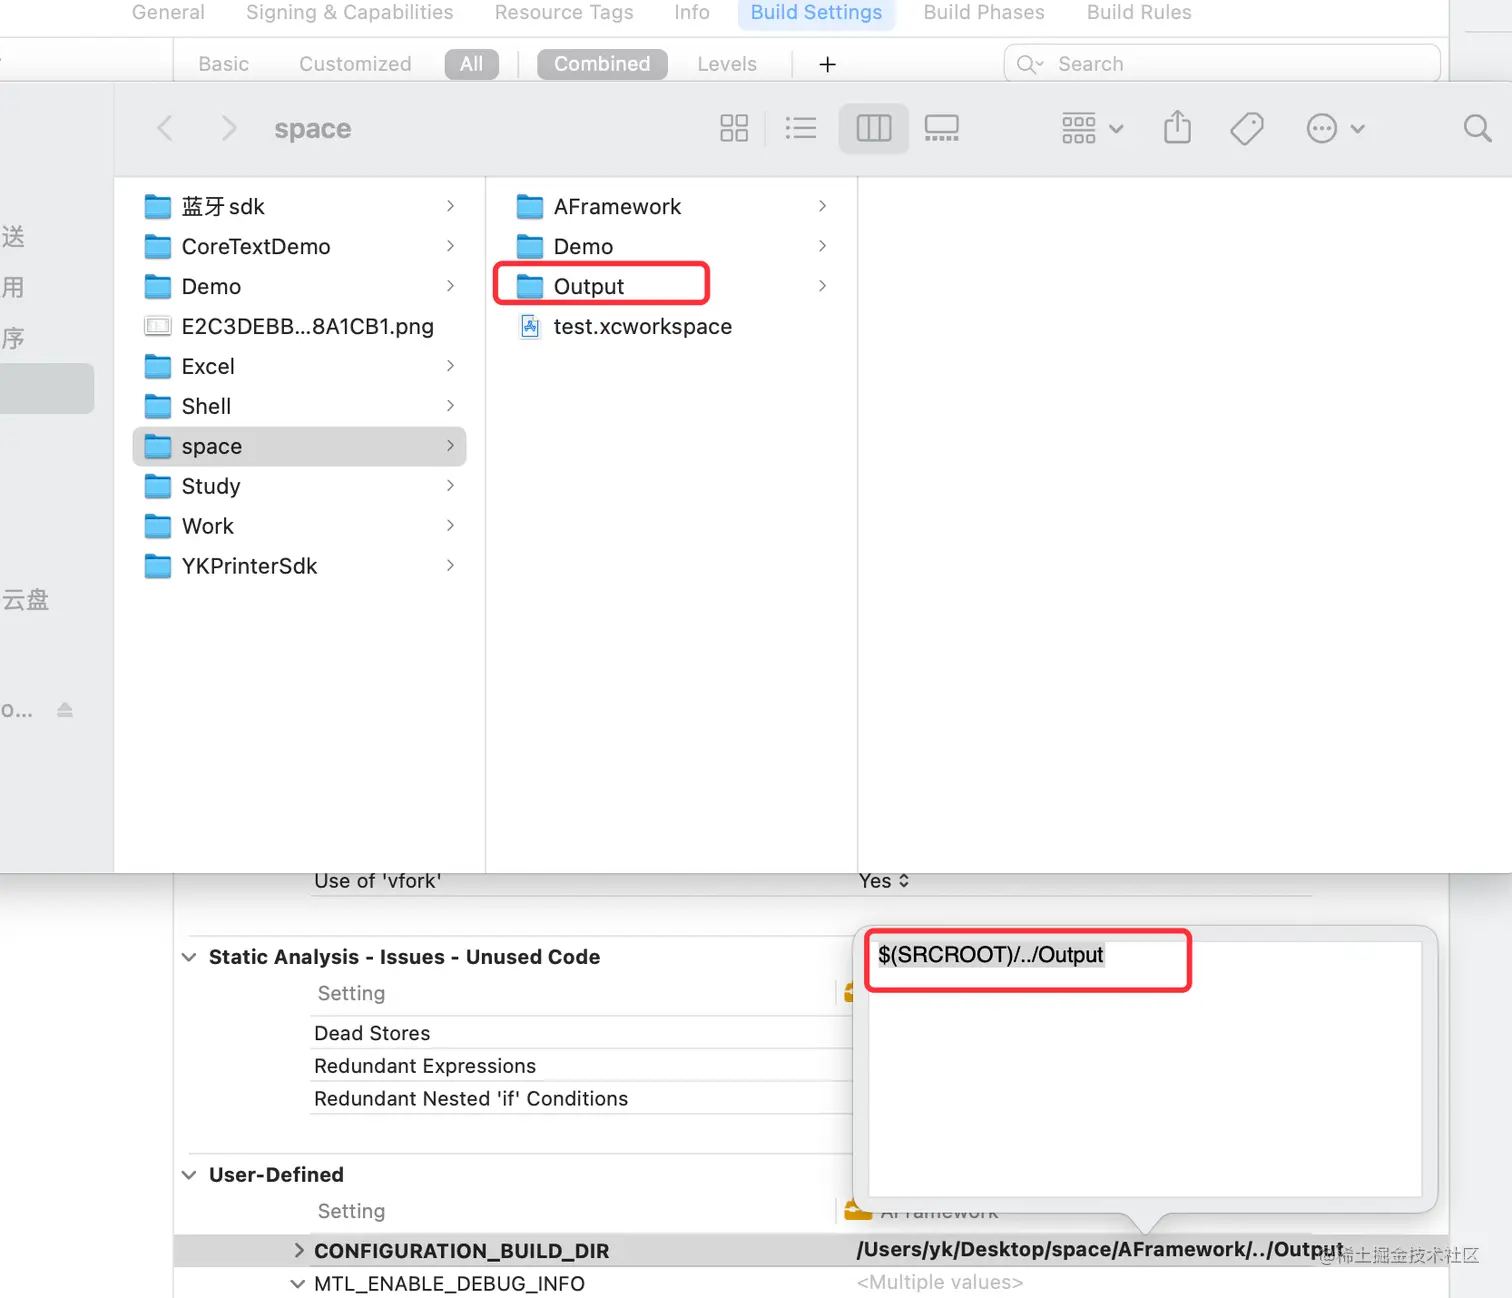Select the E2C3DEBB...8A1CB1.png file

pos(299,326)
